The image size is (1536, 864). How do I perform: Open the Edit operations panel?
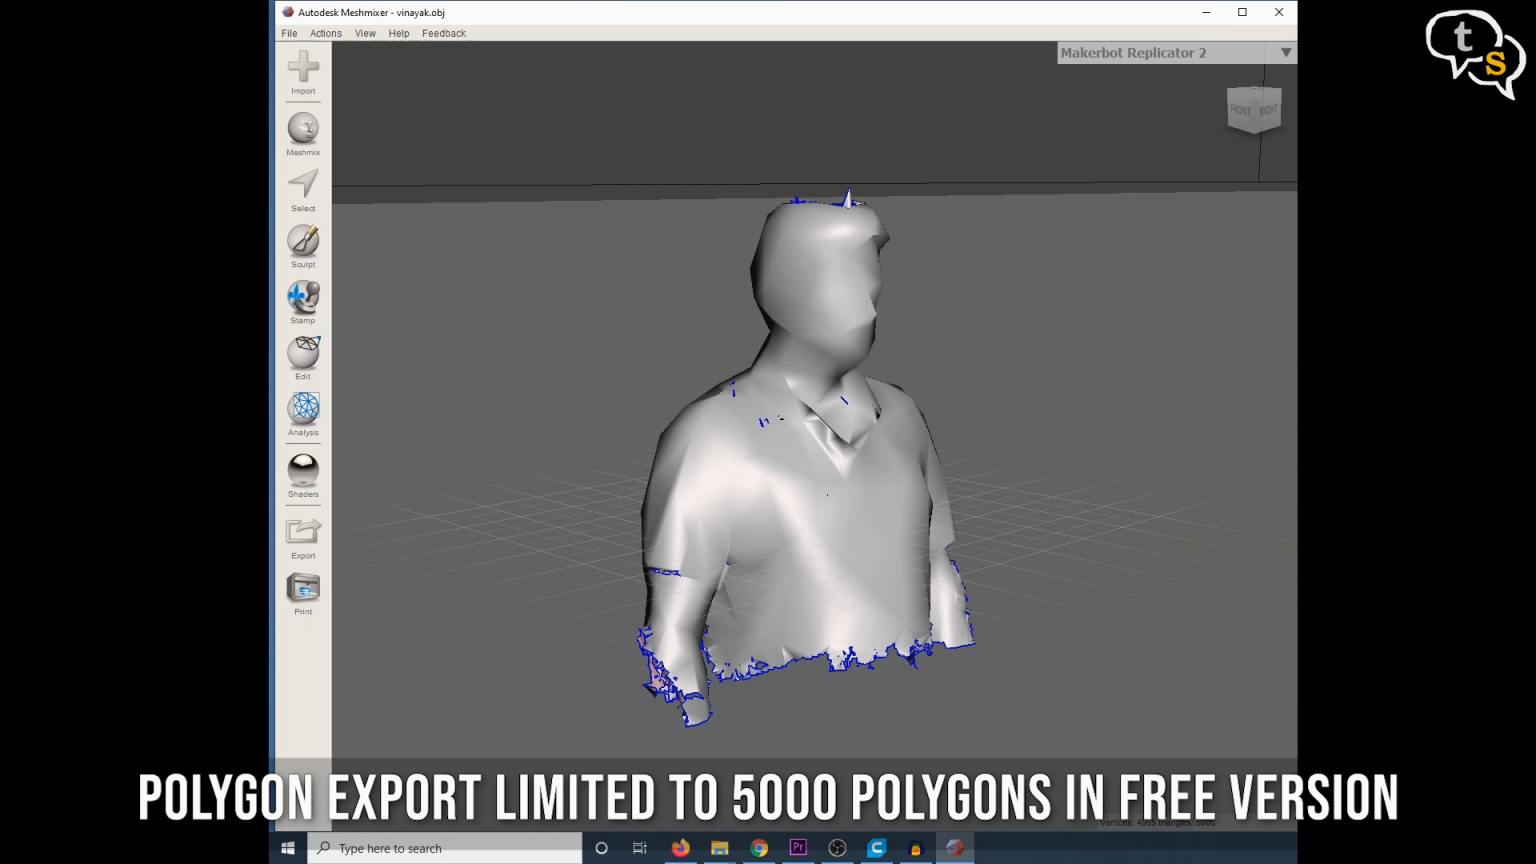[x=303, y=355]
